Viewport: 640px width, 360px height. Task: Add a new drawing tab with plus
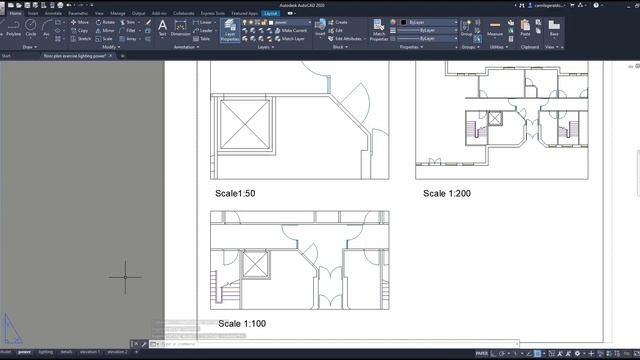(x=122, y=56)
